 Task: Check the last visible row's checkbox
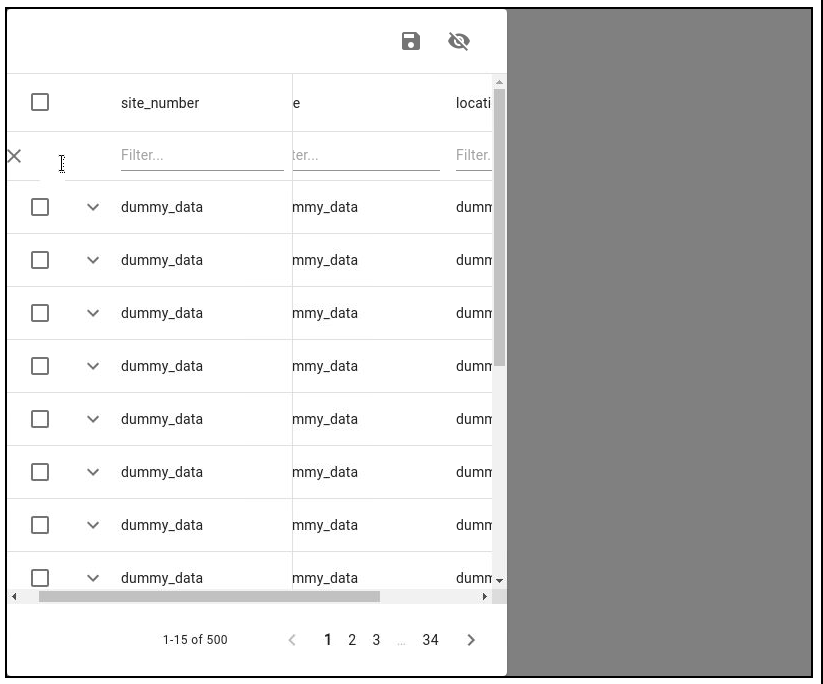point(40,577)
